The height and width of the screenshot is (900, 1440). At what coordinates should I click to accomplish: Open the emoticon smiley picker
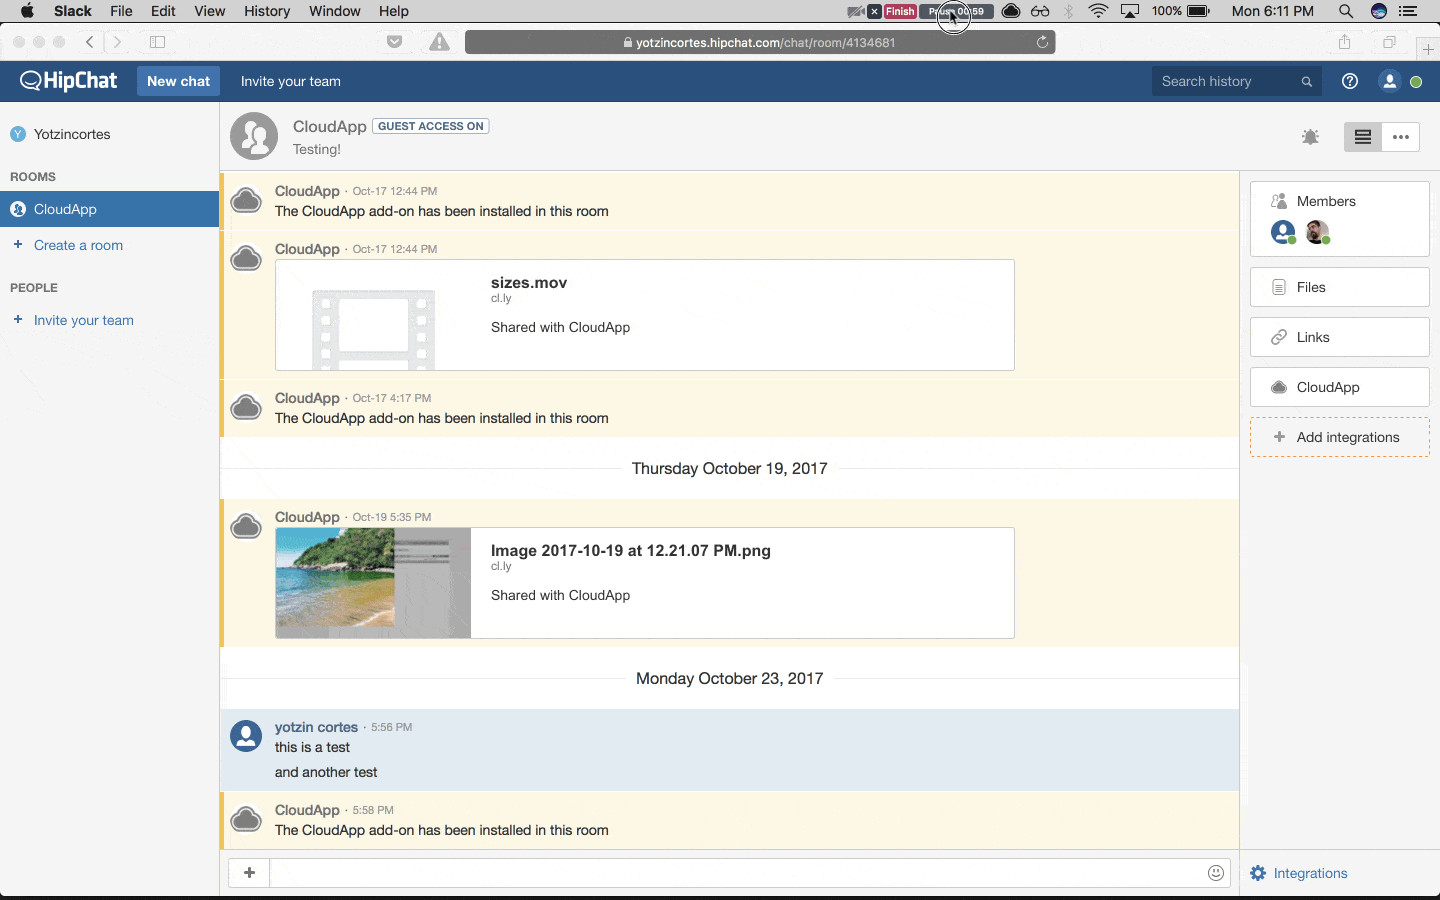(1216, 873)
